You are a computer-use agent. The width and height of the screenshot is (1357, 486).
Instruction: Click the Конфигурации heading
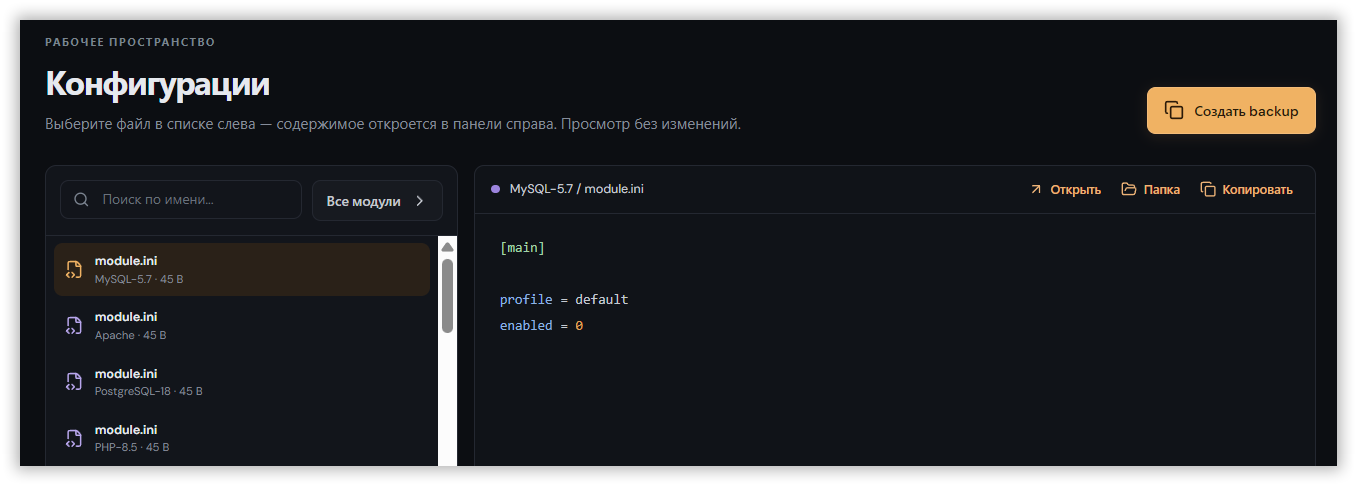pyautogui.click(x=157, y=83)
